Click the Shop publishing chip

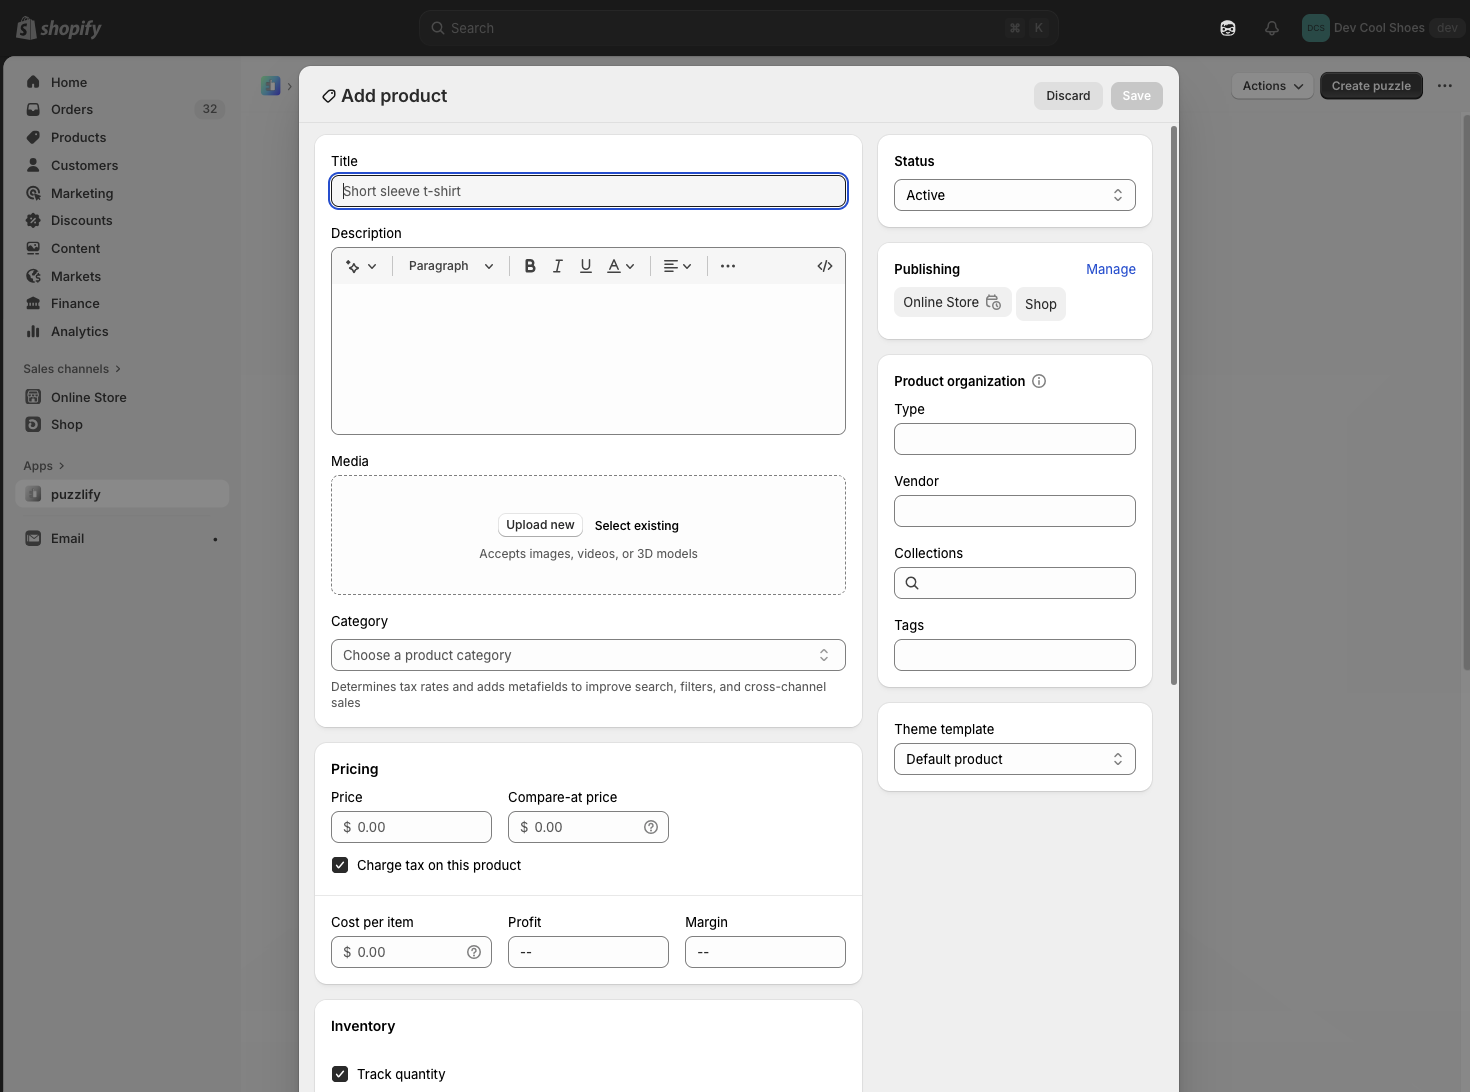(x=1041, y=304)
